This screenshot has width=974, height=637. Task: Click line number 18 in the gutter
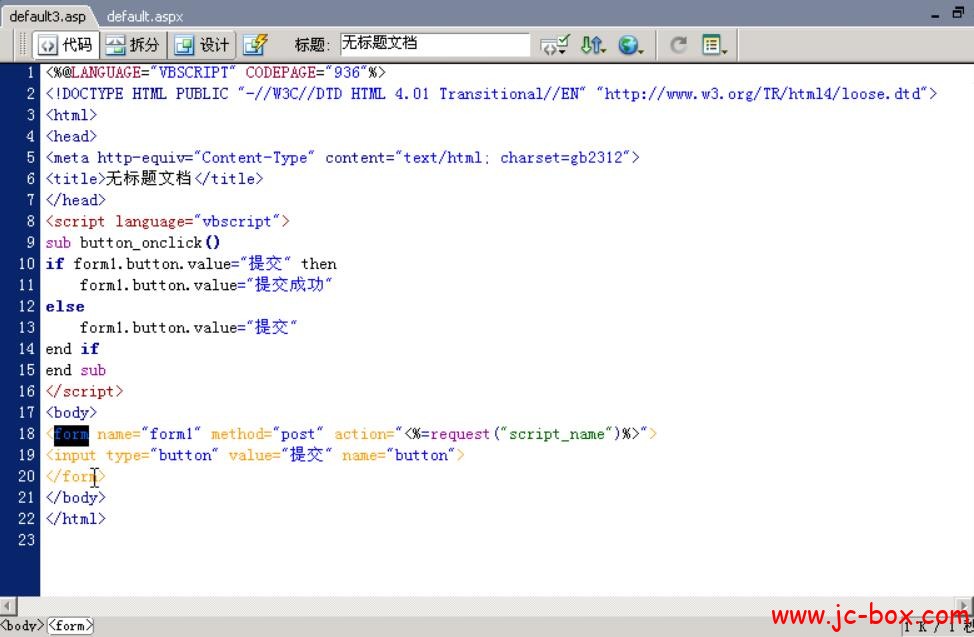[26, 434]
